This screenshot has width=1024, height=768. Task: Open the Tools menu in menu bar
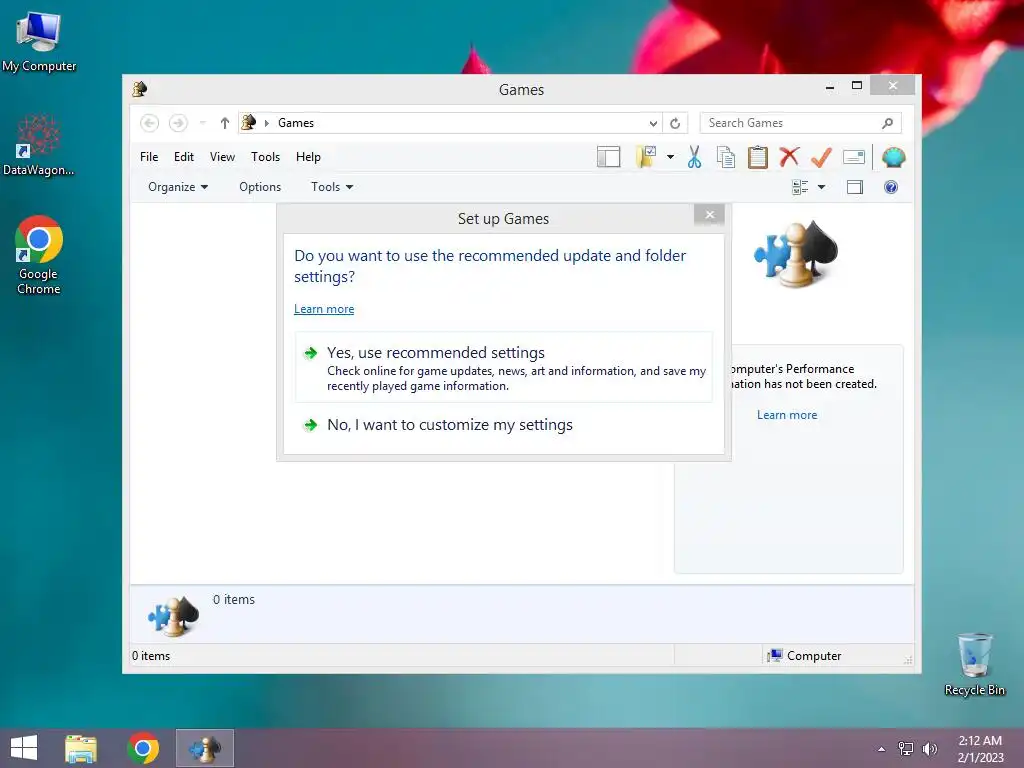coord(265,157)
